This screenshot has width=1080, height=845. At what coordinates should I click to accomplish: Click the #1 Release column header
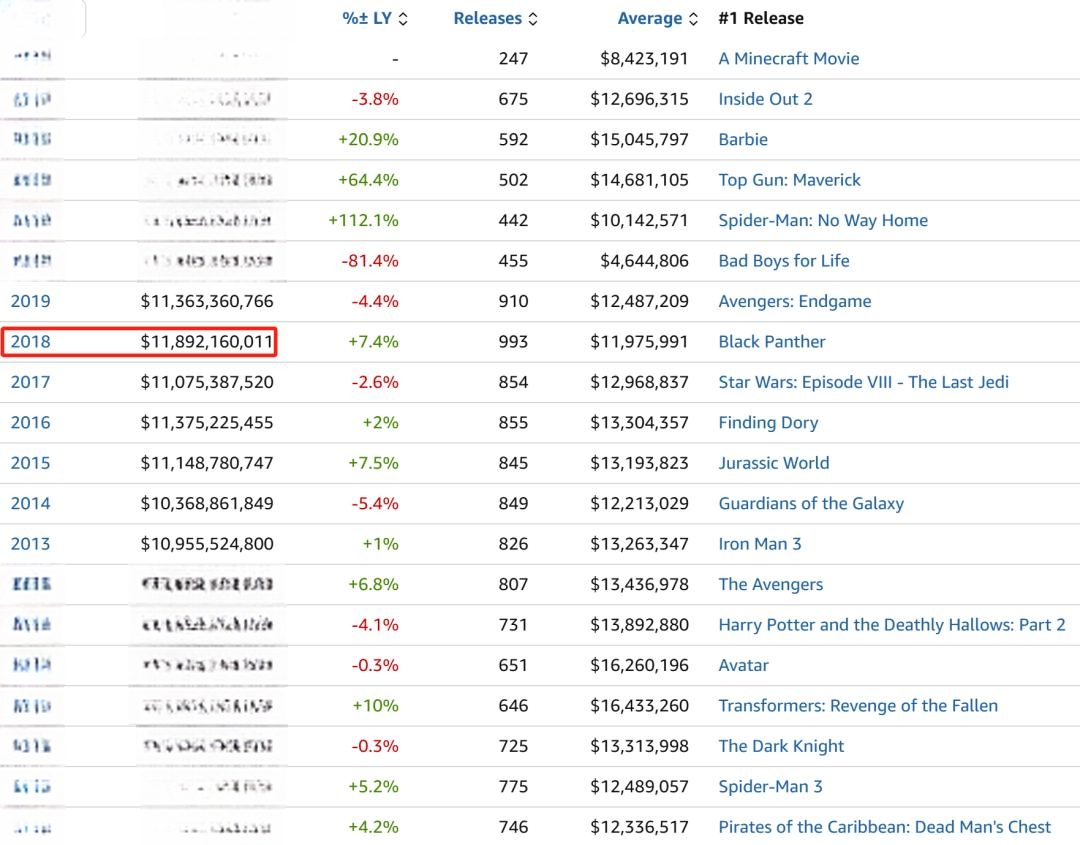(x=760, y=19)
